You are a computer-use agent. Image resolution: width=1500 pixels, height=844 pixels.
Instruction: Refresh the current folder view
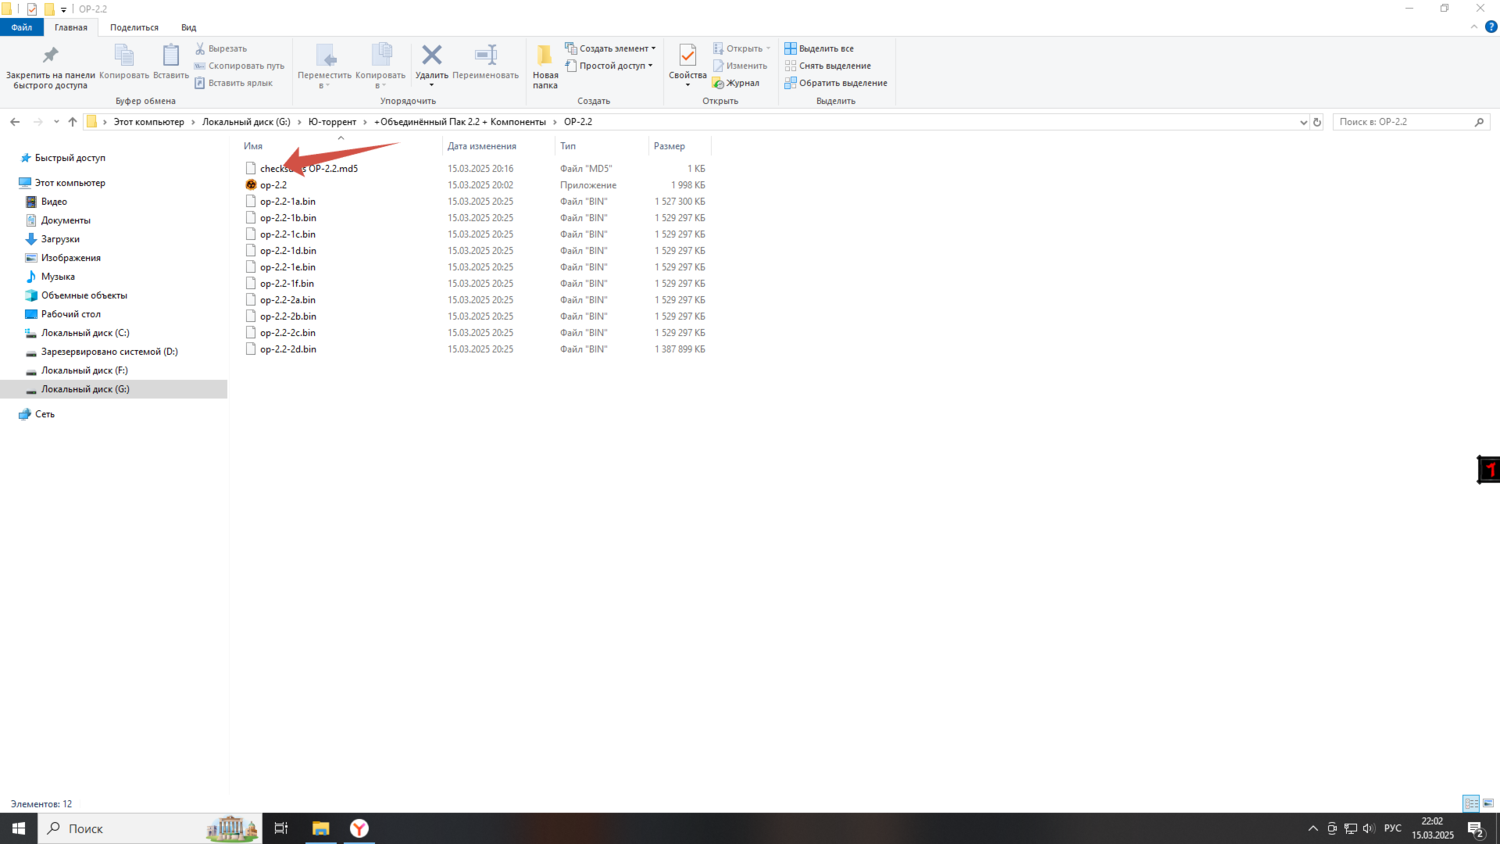click(1317, 122)
